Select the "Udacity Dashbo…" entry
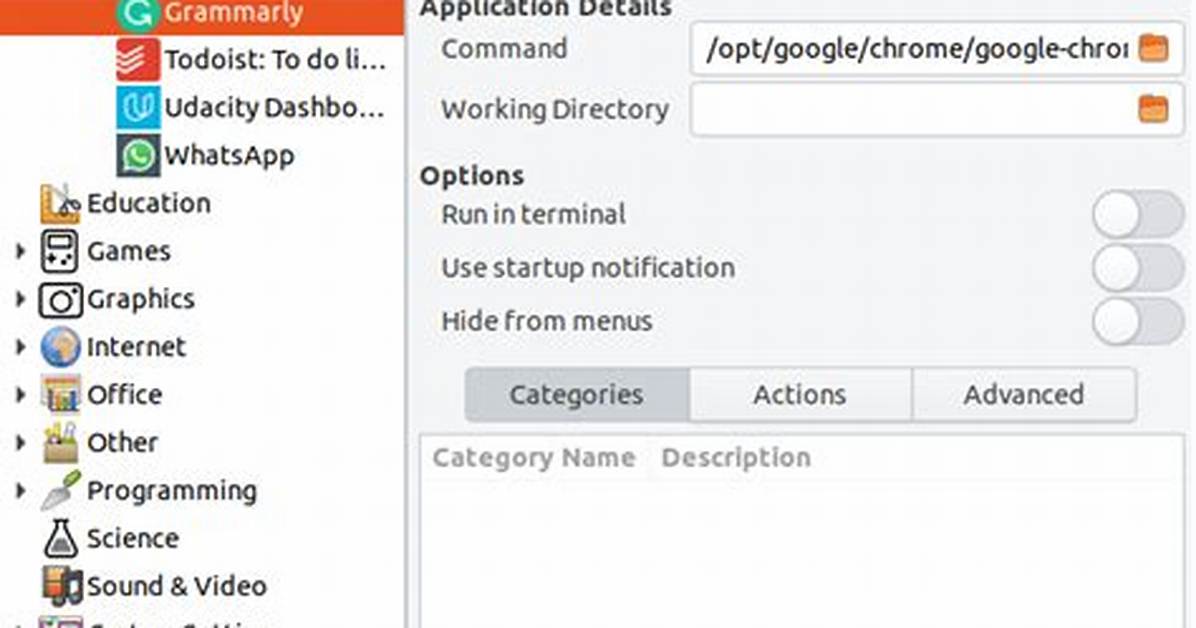Image resolution: width=1196 pixels, height=628 pixels. pos(275,108)
